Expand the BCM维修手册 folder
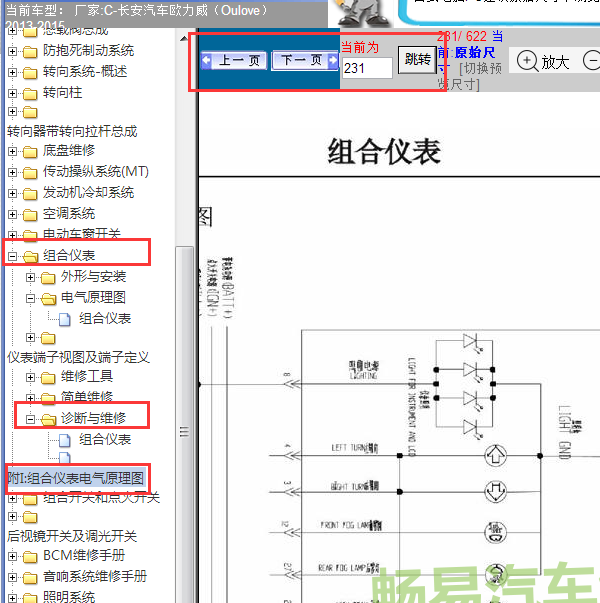The height and width of the screenshot is (603, 600). (x=12, y=556)
